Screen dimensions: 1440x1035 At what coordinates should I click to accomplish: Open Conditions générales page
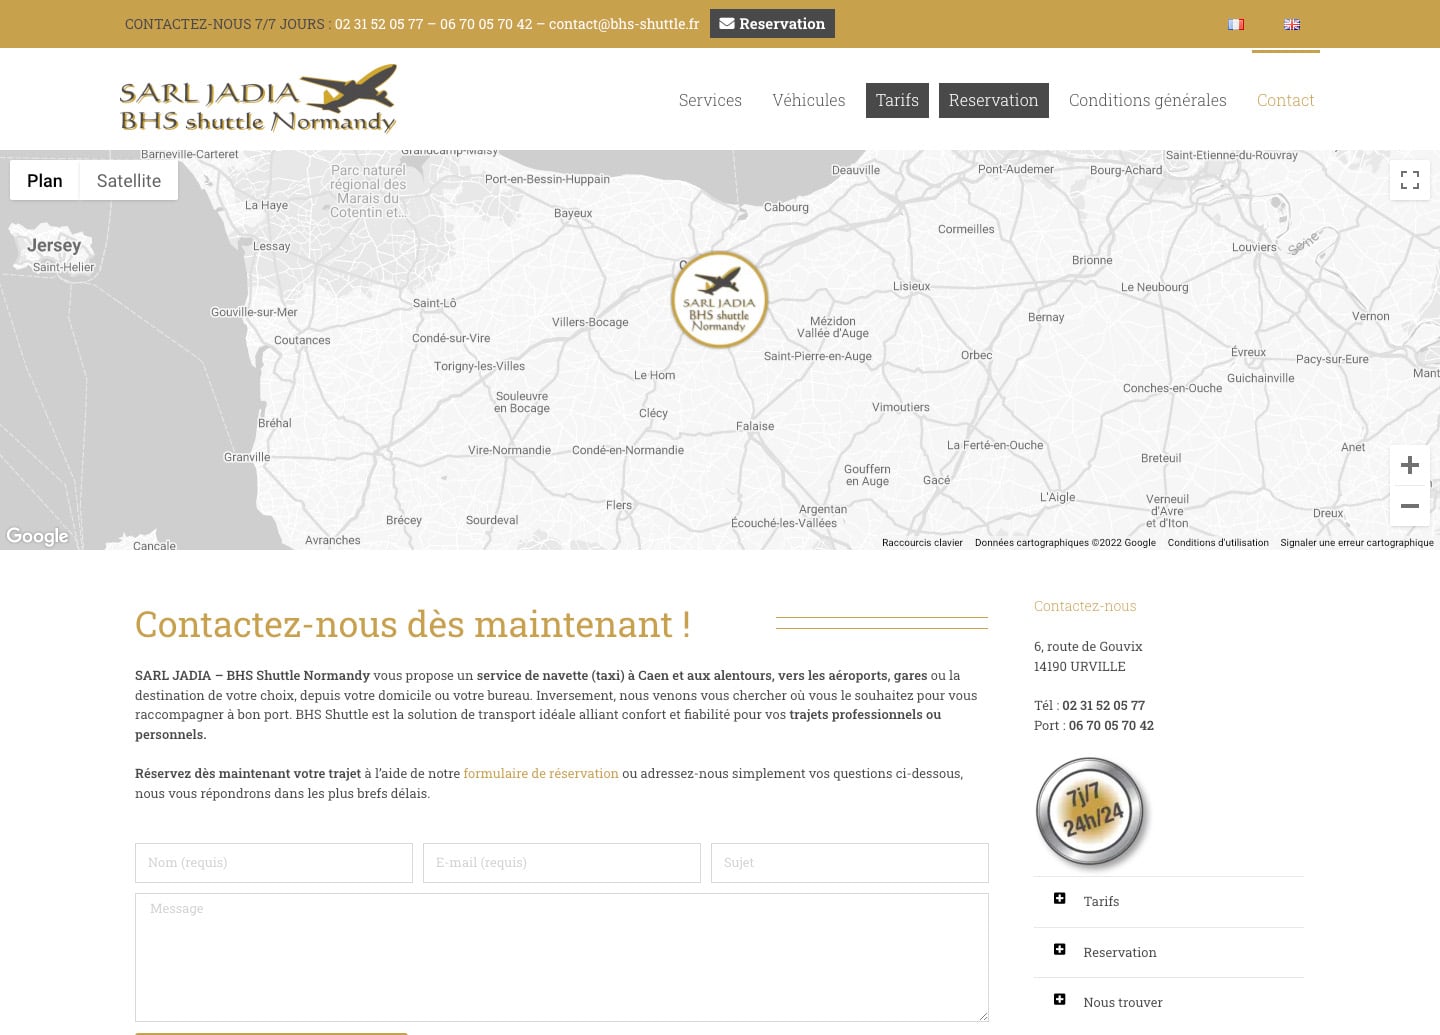(1148, 100)
